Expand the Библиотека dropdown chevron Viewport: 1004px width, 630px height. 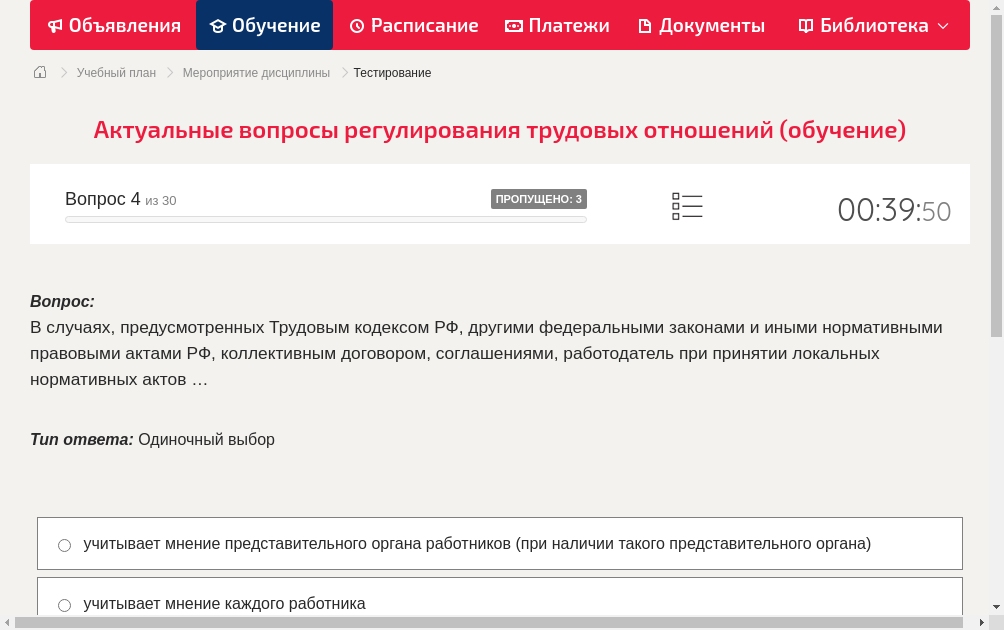[944, 25]
